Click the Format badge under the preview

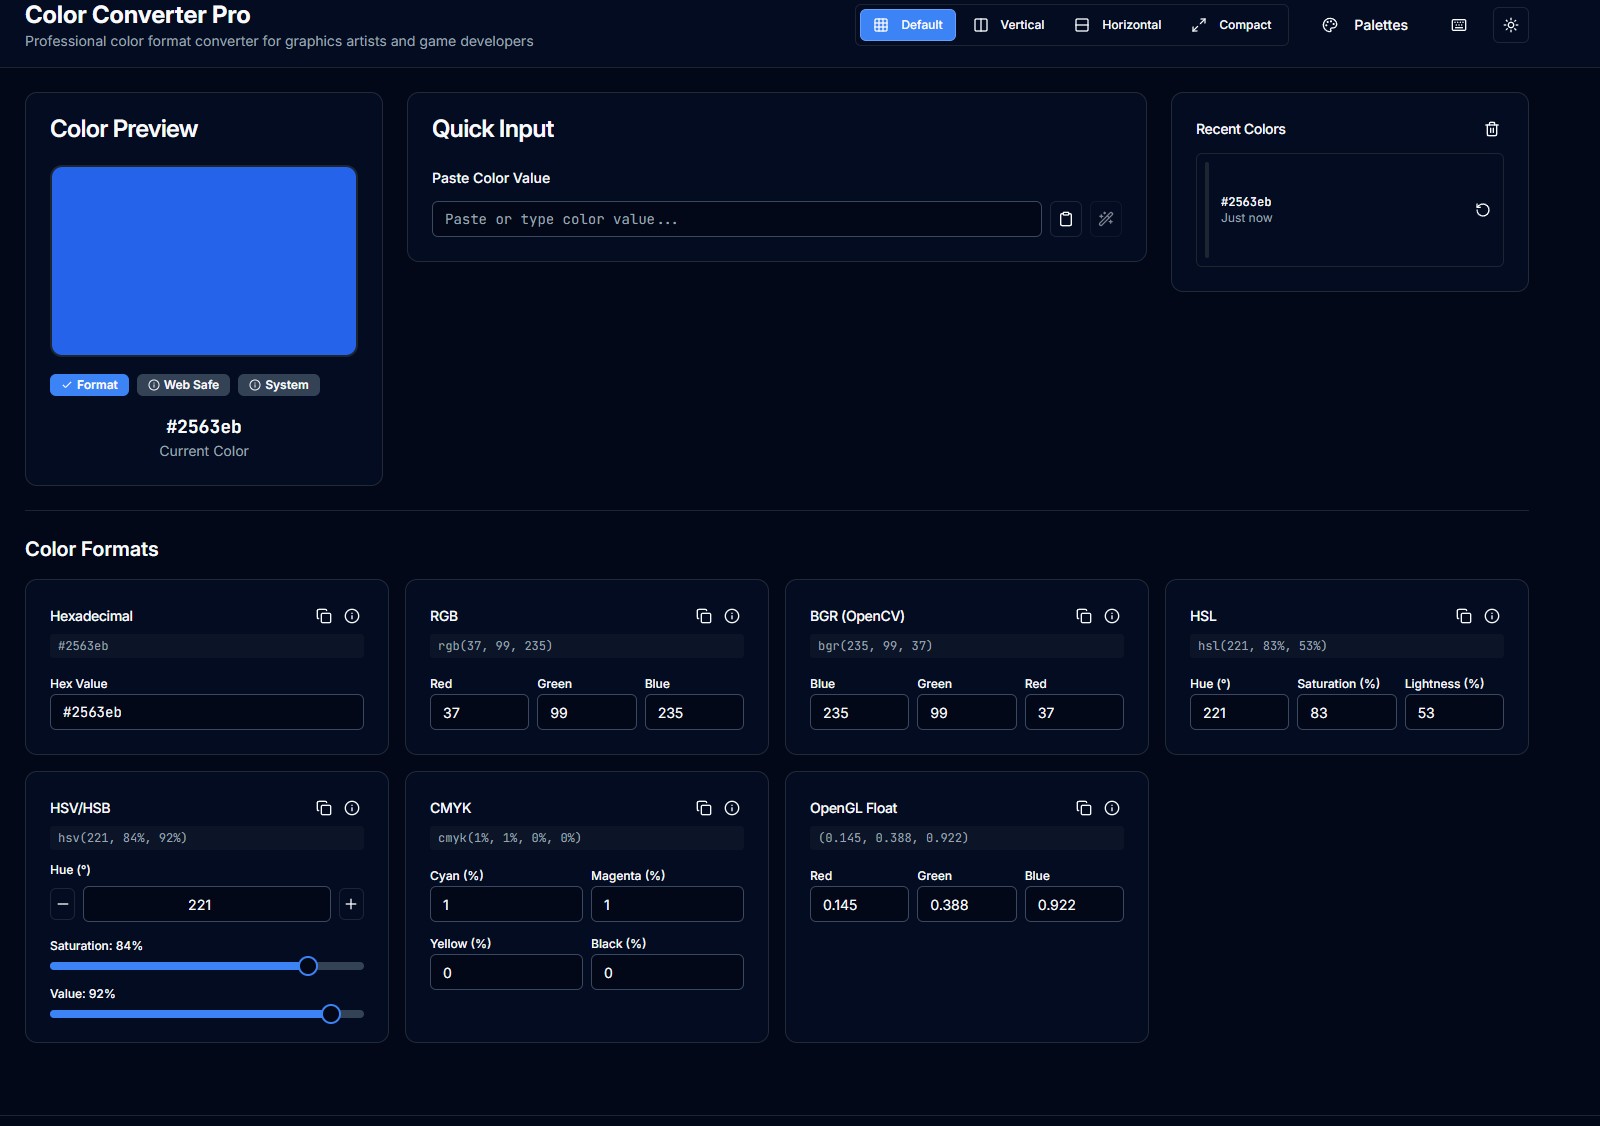pyautogui.click(x=89, y=384)
